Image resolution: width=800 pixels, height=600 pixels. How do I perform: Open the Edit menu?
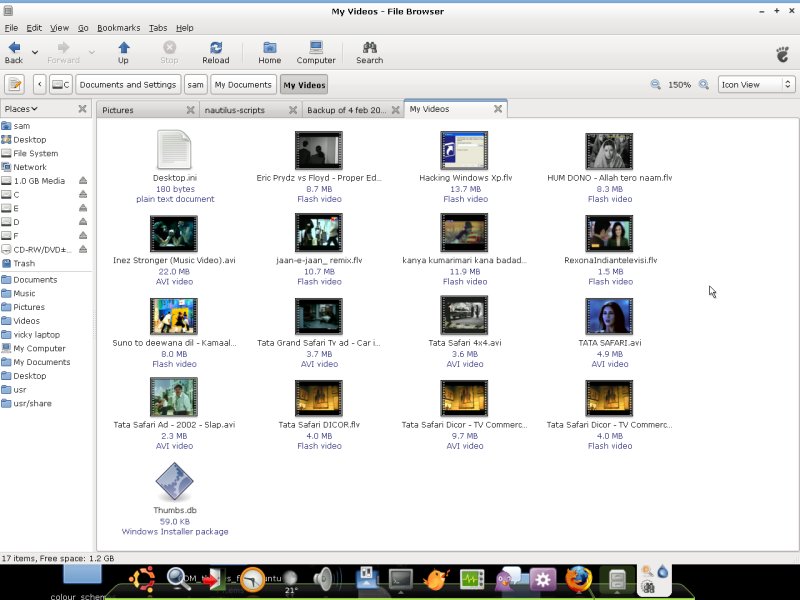(34, 28)
